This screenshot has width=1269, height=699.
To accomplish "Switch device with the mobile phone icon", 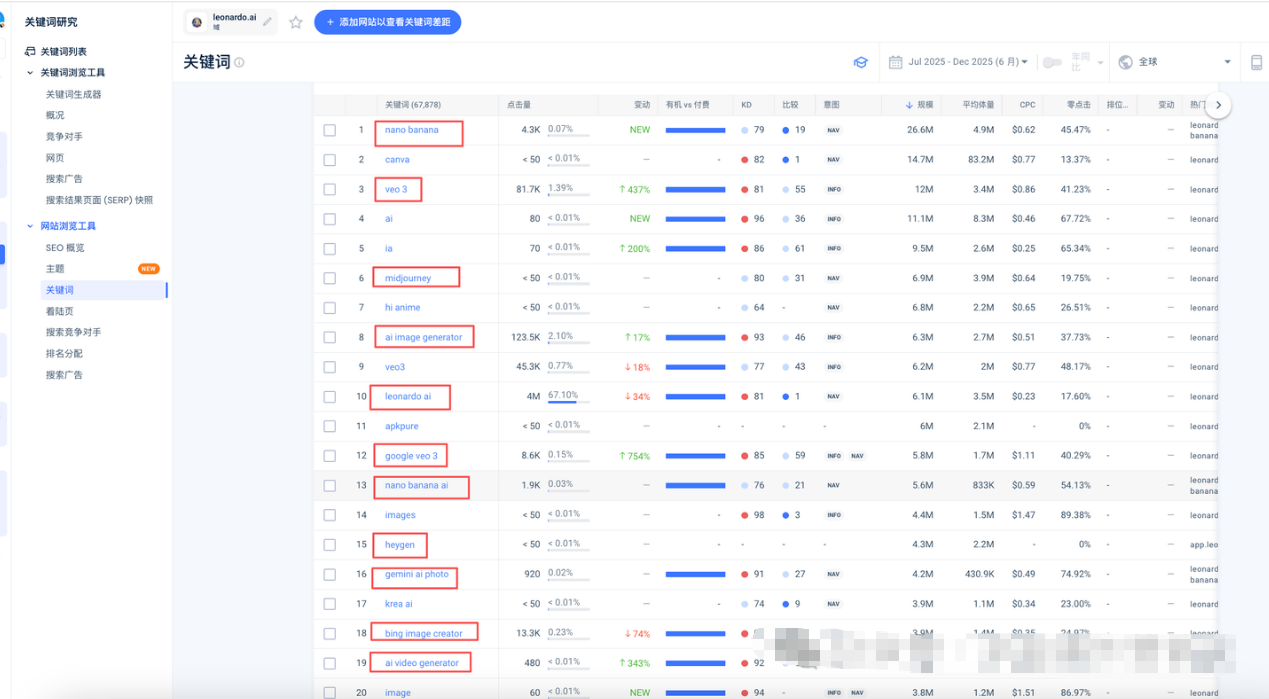I will pyautogui.click(x=1256, y=62).
